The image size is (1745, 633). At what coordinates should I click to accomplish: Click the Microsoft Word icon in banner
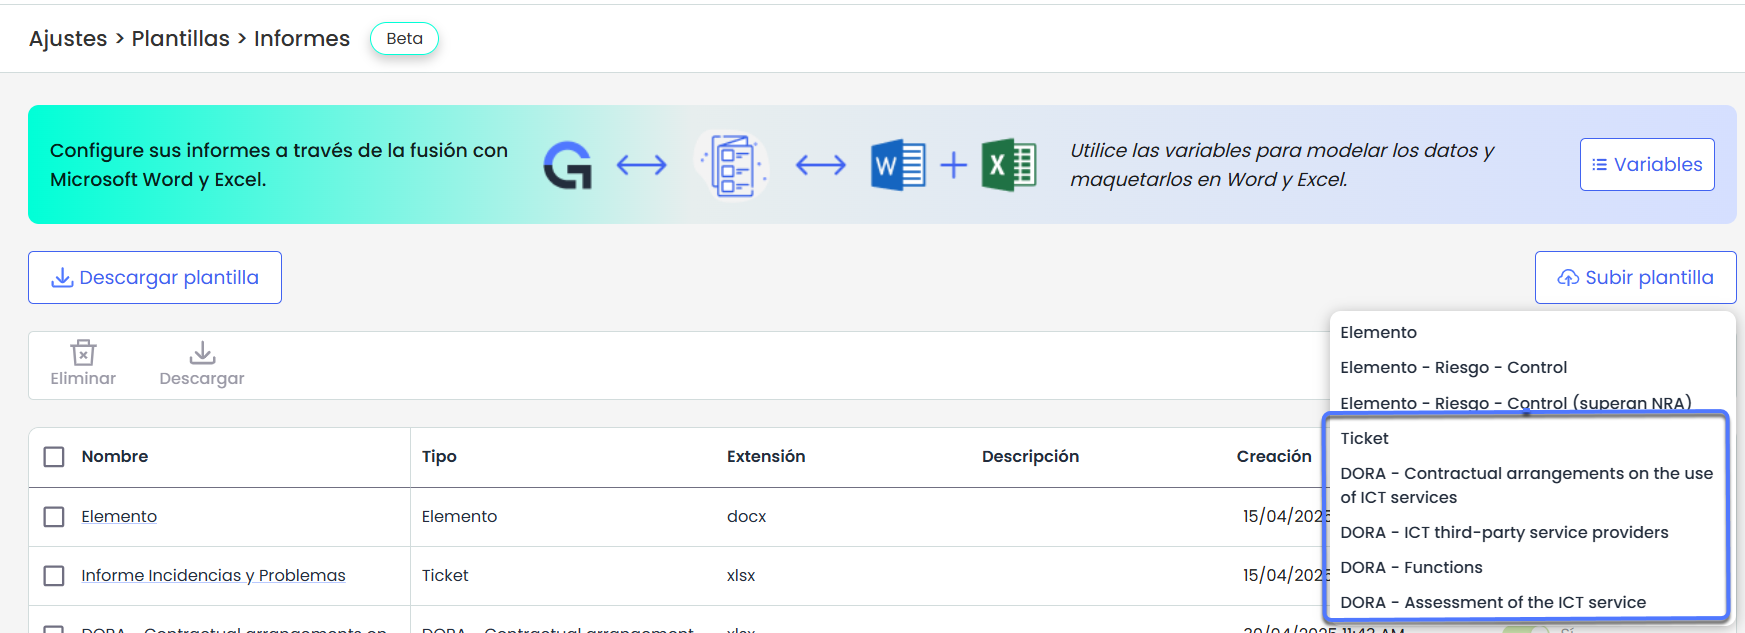coord(897,165)
